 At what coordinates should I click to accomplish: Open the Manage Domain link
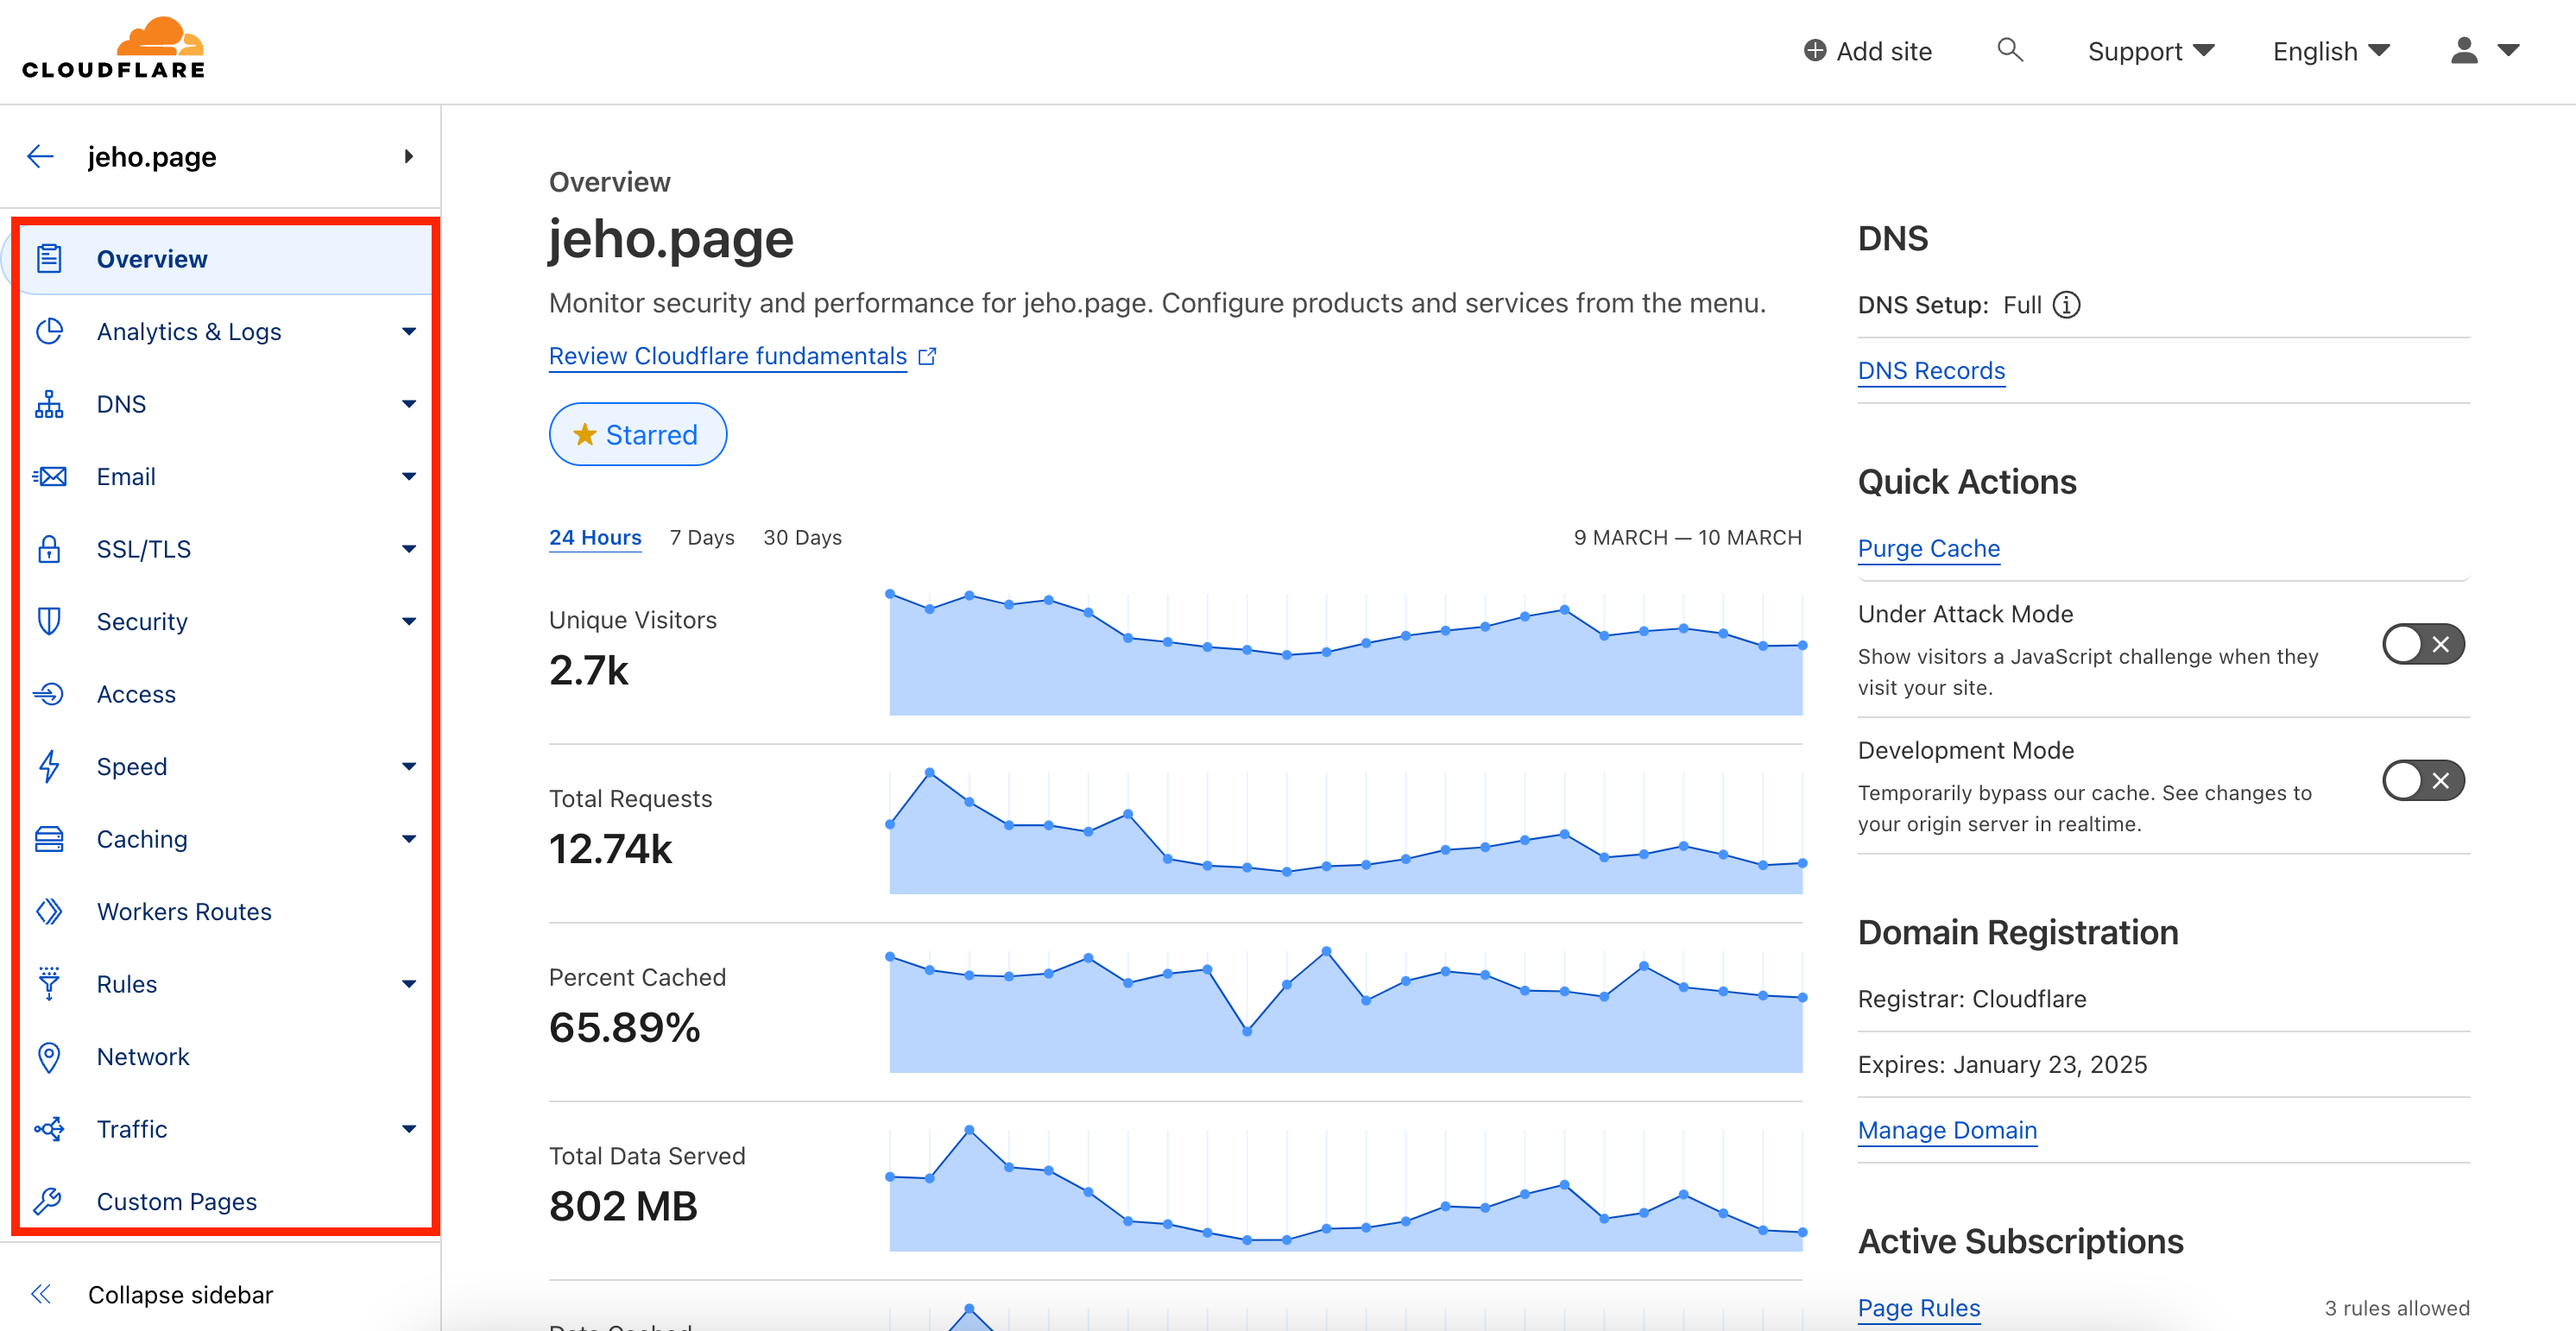point(1947,1130)
